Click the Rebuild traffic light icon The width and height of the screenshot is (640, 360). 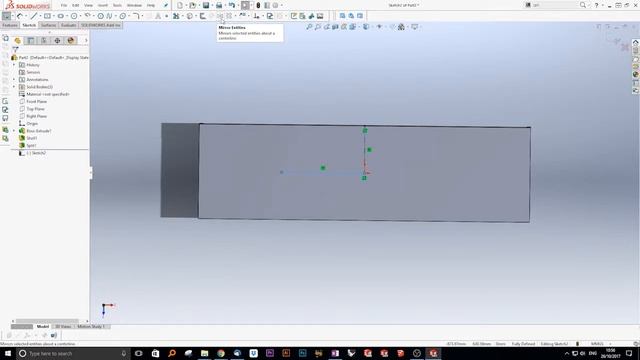coord(258,5)
